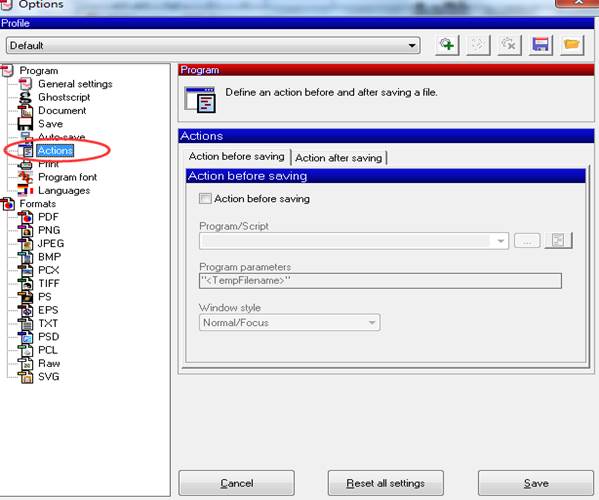Select the Action before saving tab

coord(236,157)
